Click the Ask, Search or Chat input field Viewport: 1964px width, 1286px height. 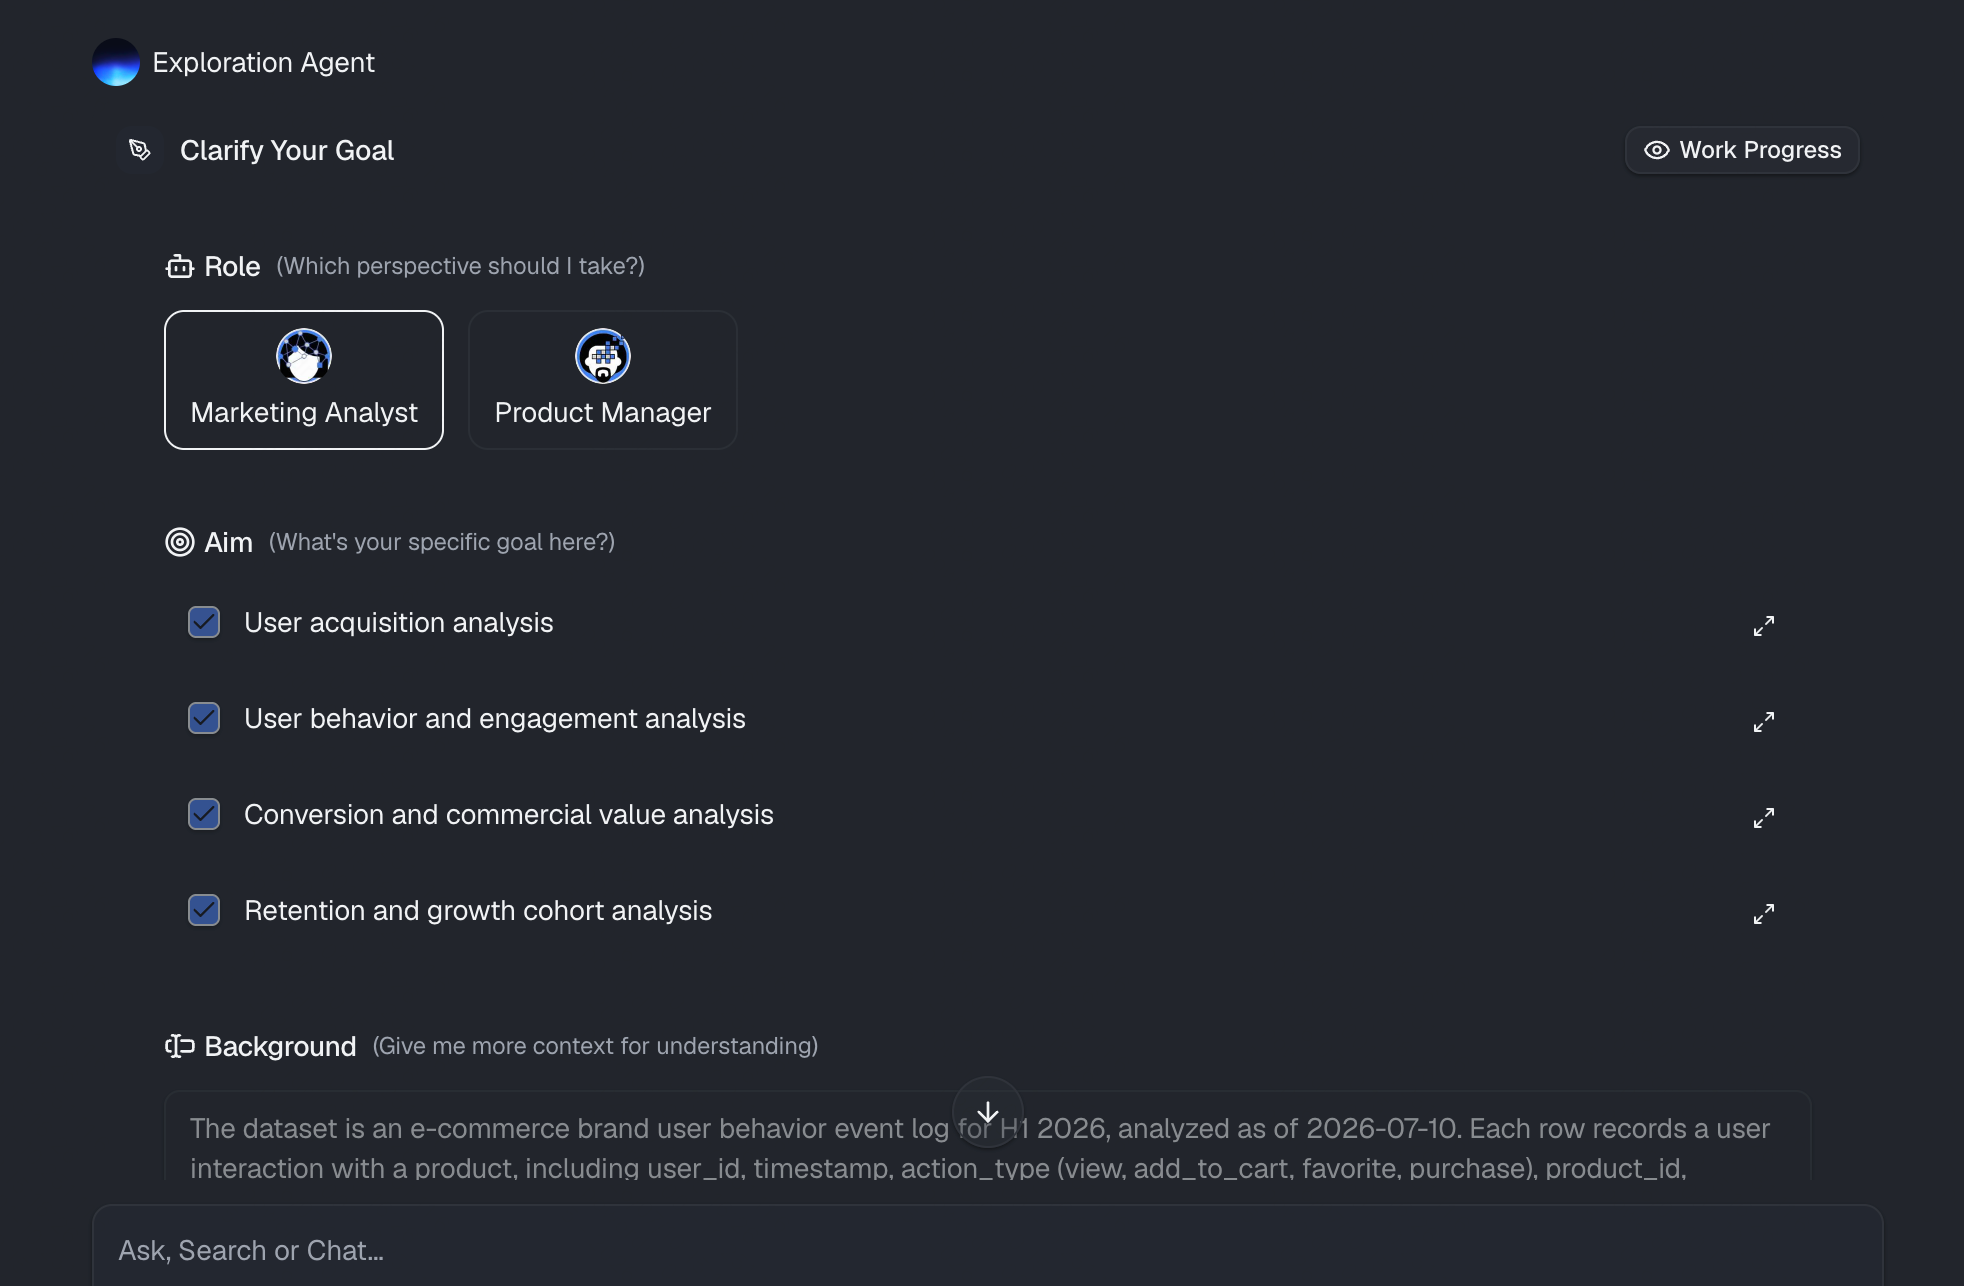(988, 1250)
